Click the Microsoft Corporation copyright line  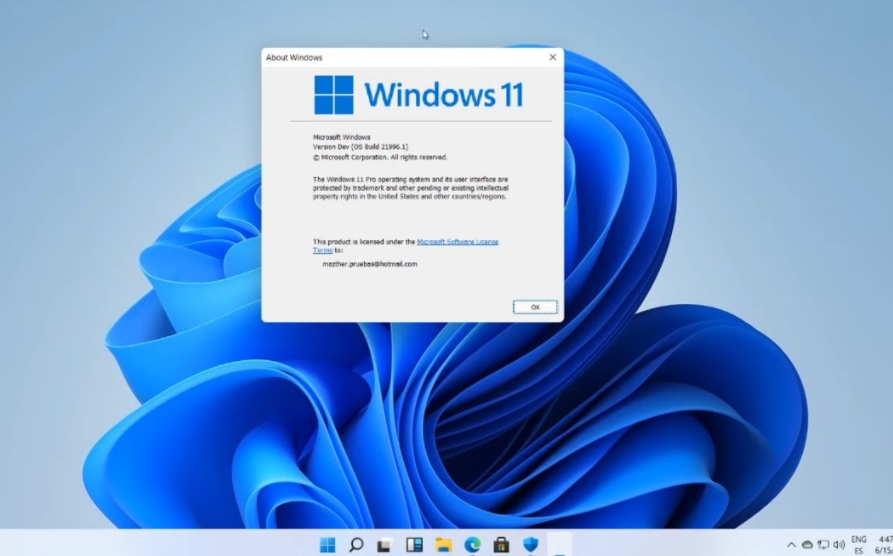coord(380,157)
